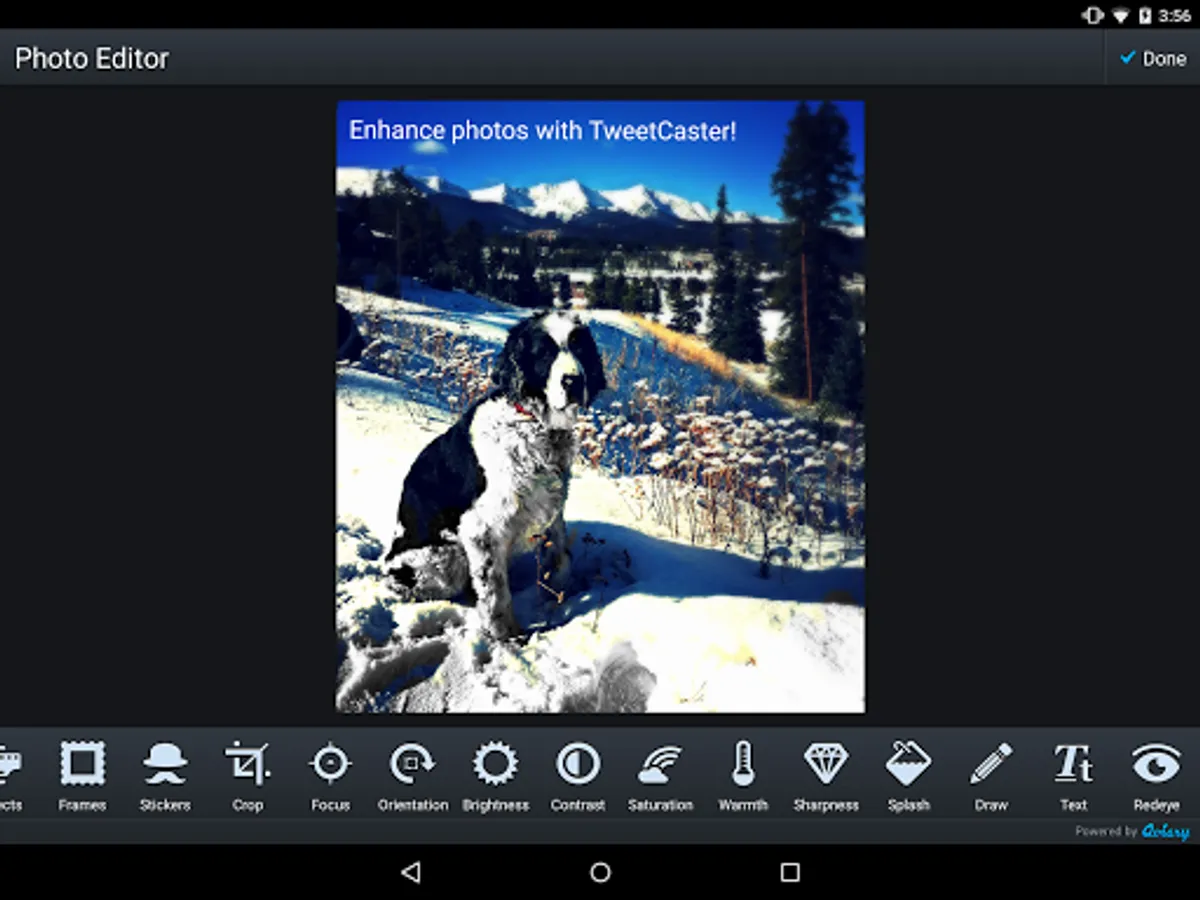
Task: Open the Text tool
Action: tap(1074, 776)
